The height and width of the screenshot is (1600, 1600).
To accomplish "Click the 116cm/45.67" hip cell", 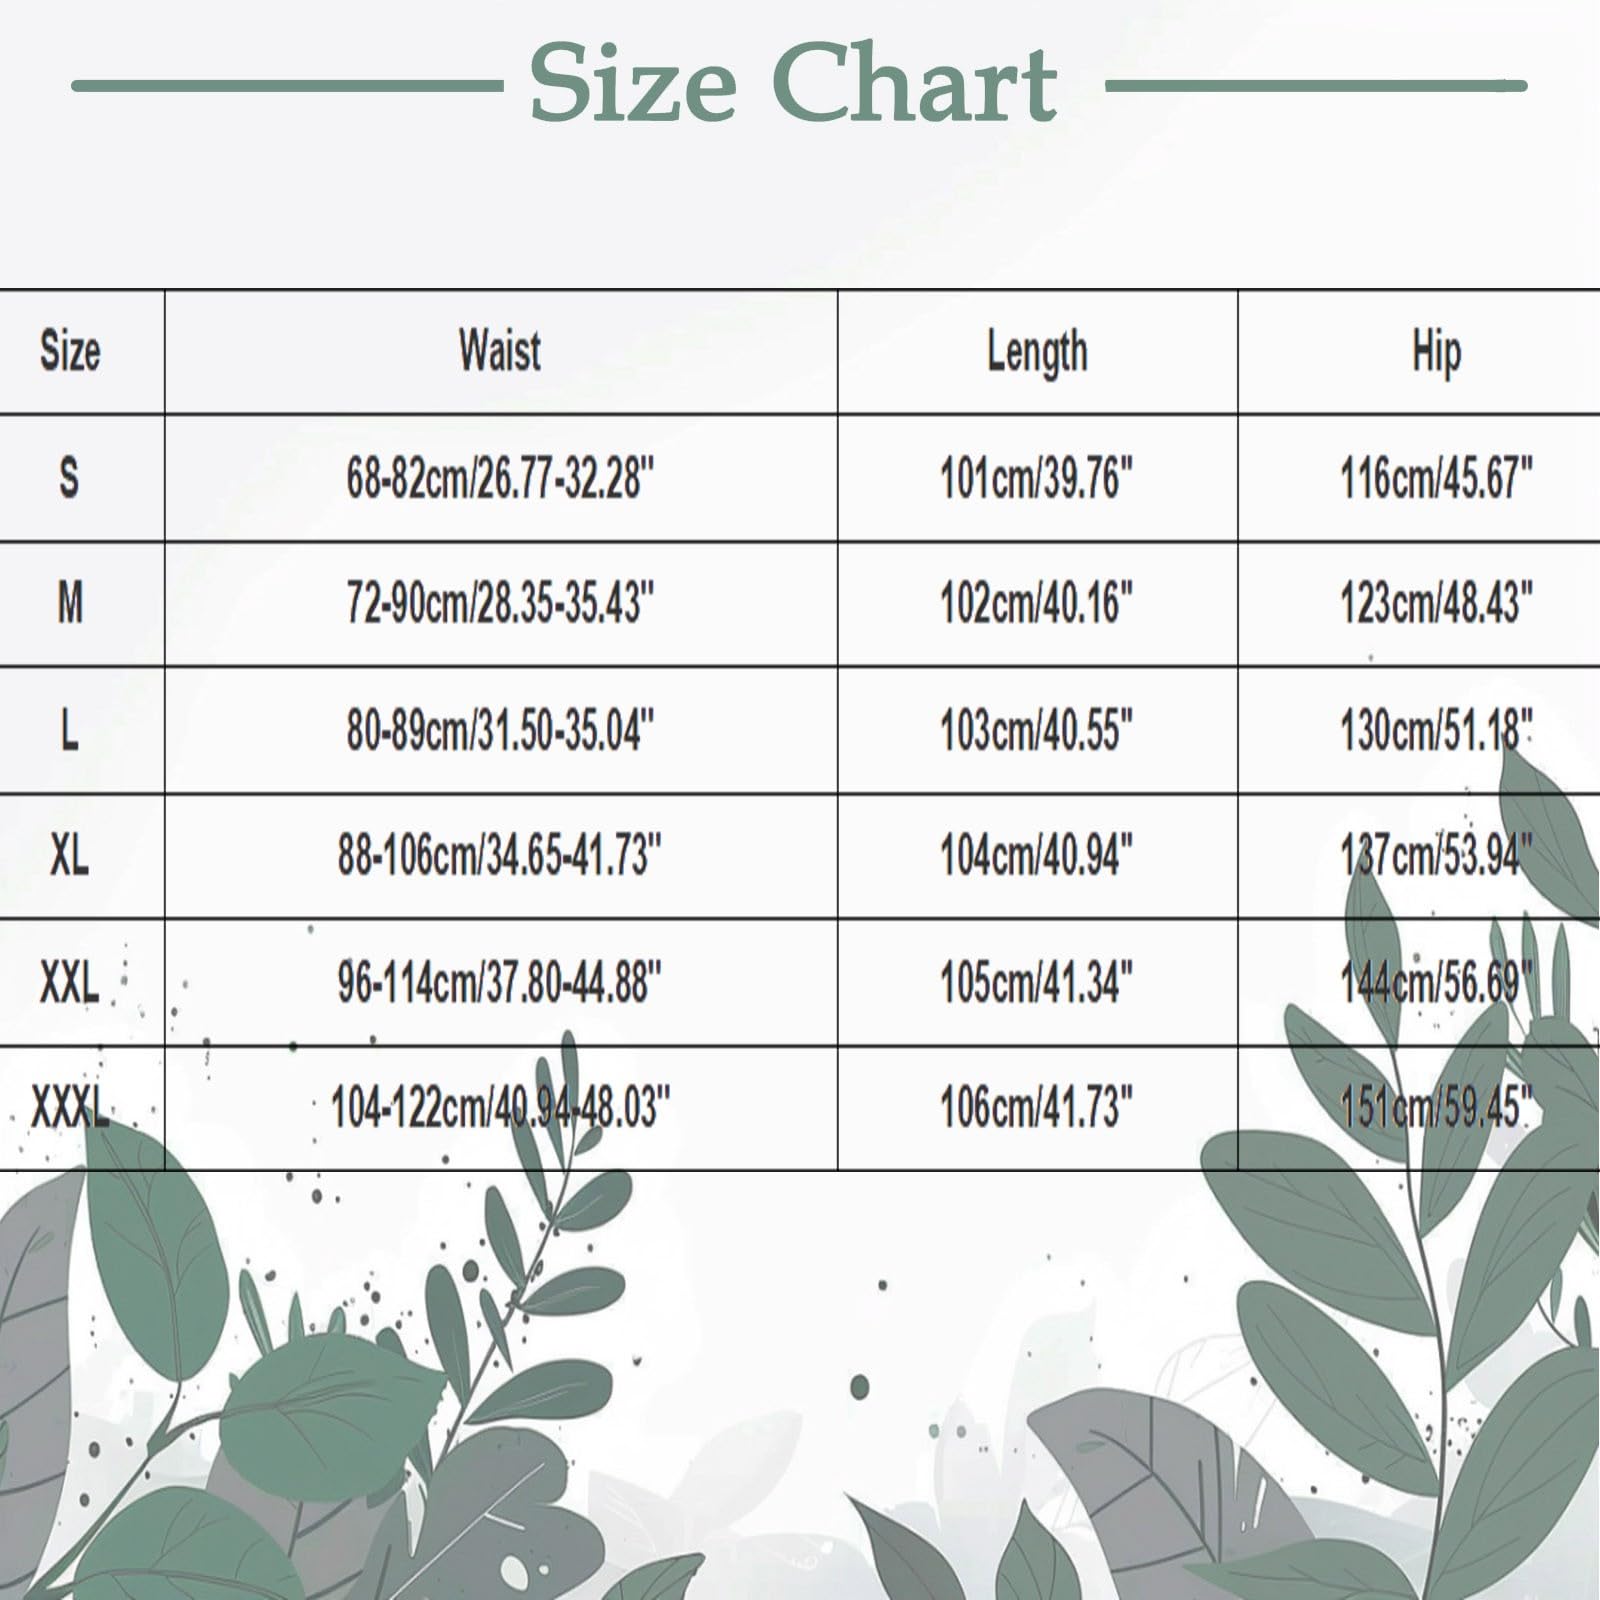I will point(1436,479).
